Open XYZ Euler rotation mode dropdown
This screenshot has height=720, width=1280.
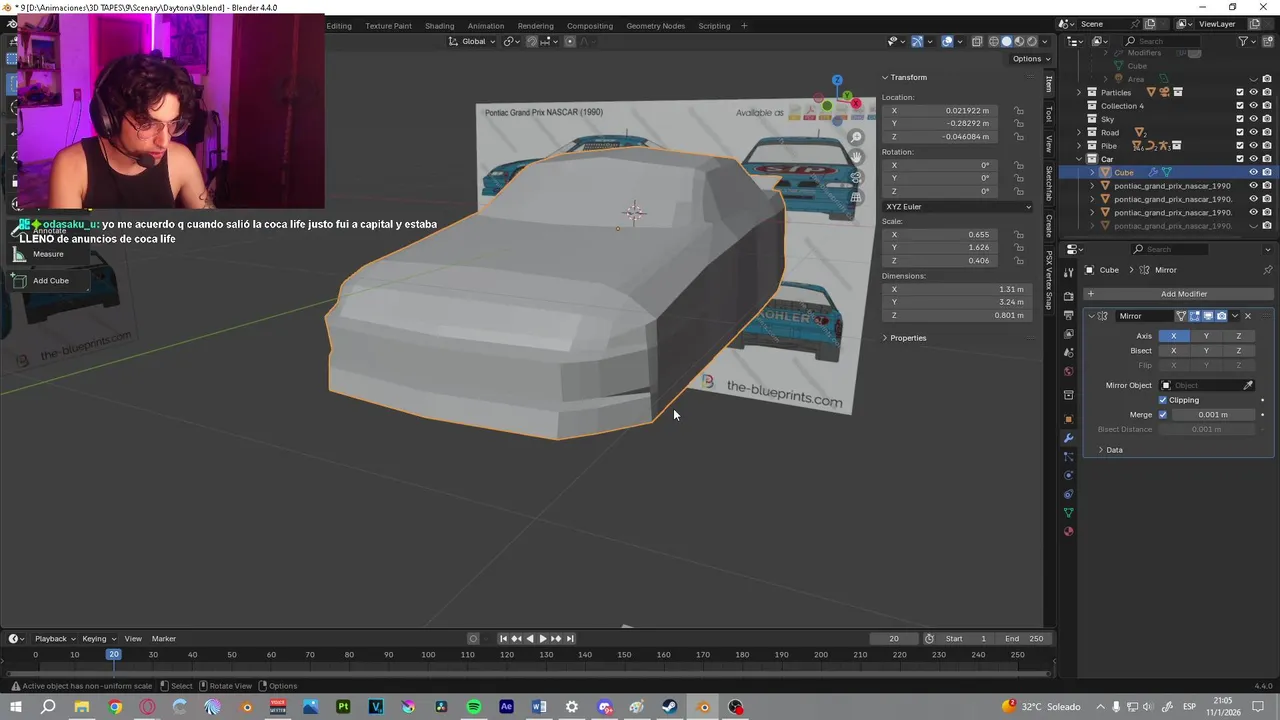958,207
